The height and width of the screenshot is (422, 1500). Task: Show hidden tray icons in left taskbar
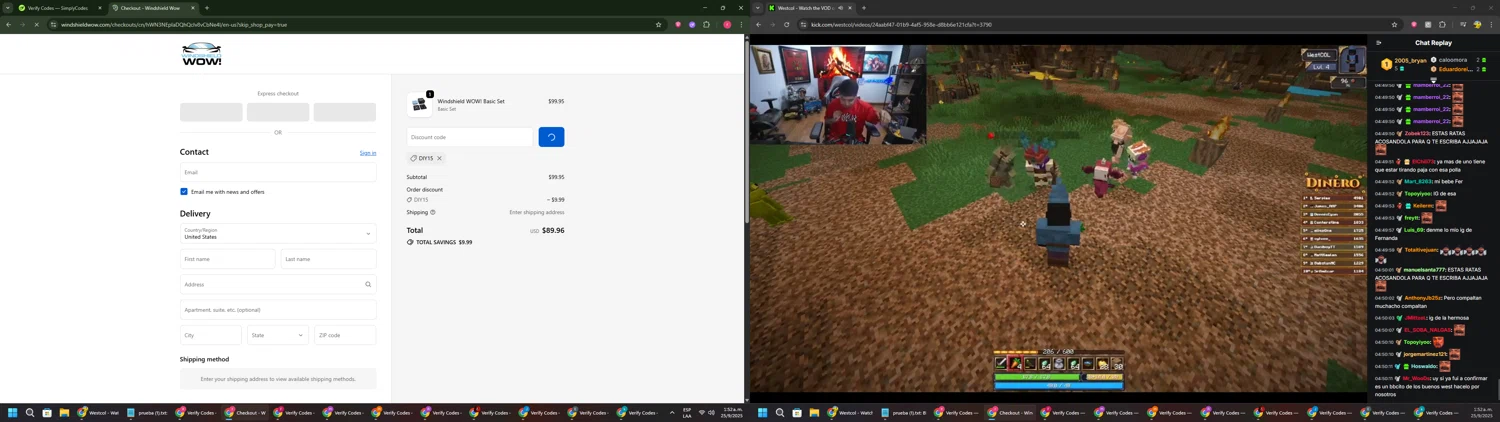(672, 413)
